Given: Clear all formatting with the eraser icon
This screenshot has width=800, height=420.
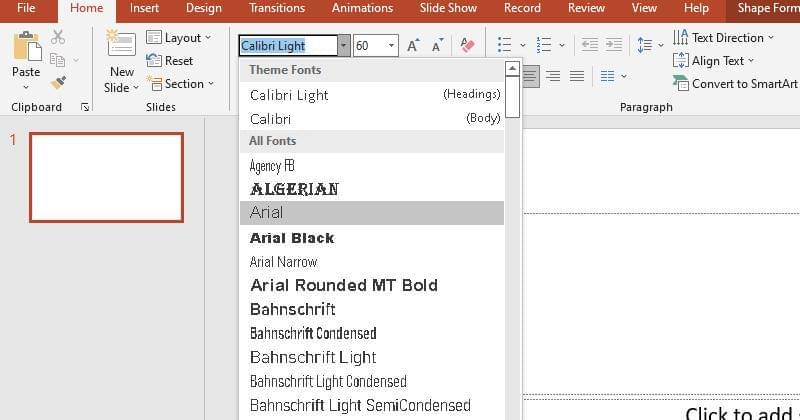Looking at the screenshot, I should click(467, 46).
